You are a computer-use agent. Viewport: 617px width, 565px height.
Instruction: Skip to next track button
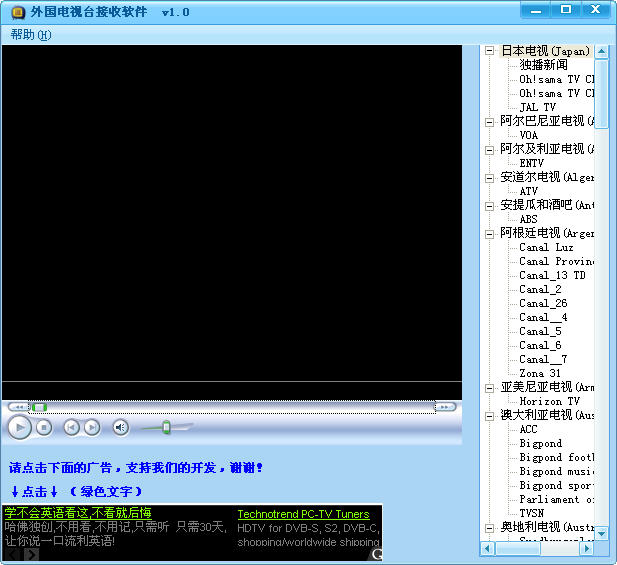tap(92, 427)
